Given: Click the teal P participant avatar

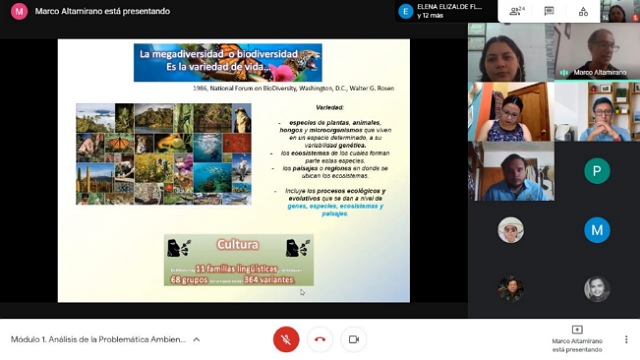Looking at the screenshot, I should point(597,171).
